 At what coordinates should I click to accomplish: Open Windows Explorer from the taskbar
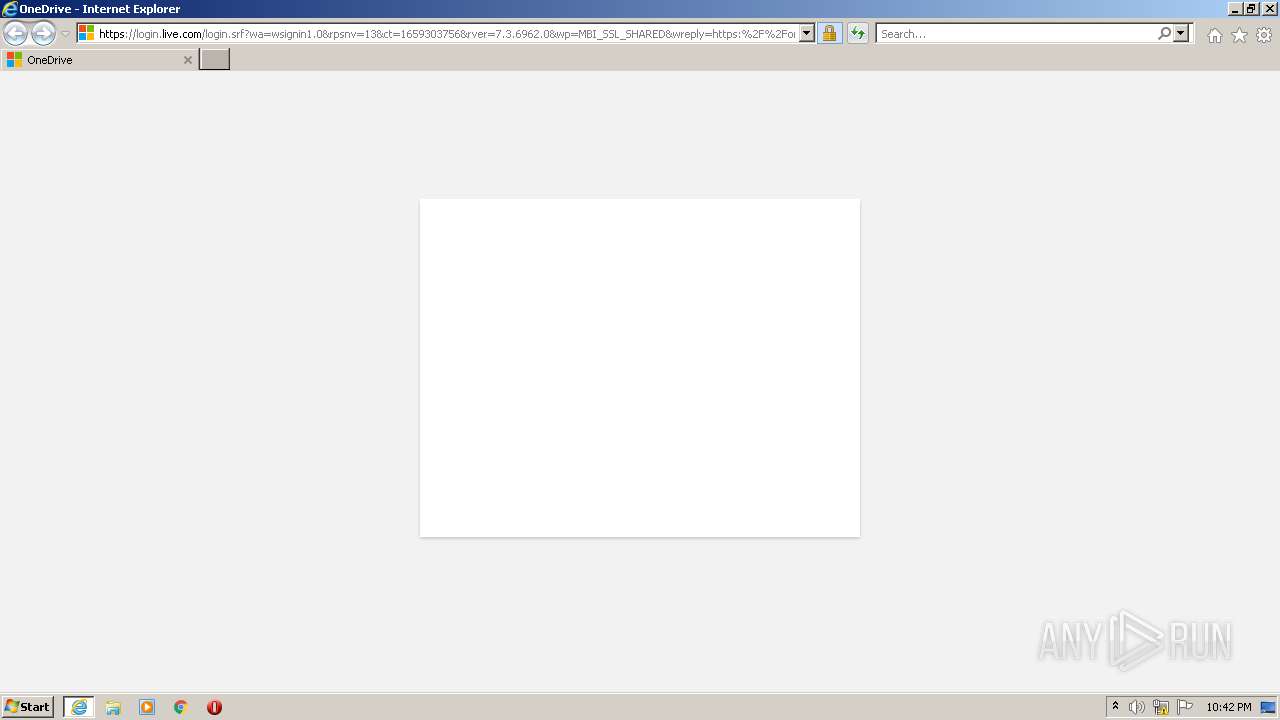pyautogui.click(x=113, y=707)
